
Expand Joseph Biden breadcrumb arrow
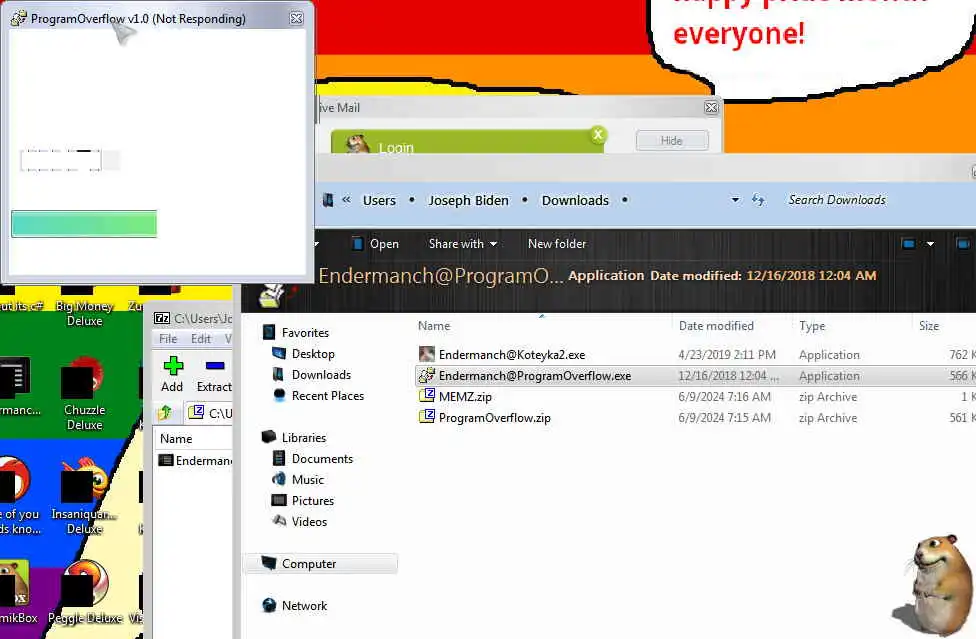[x=525, y=200]
